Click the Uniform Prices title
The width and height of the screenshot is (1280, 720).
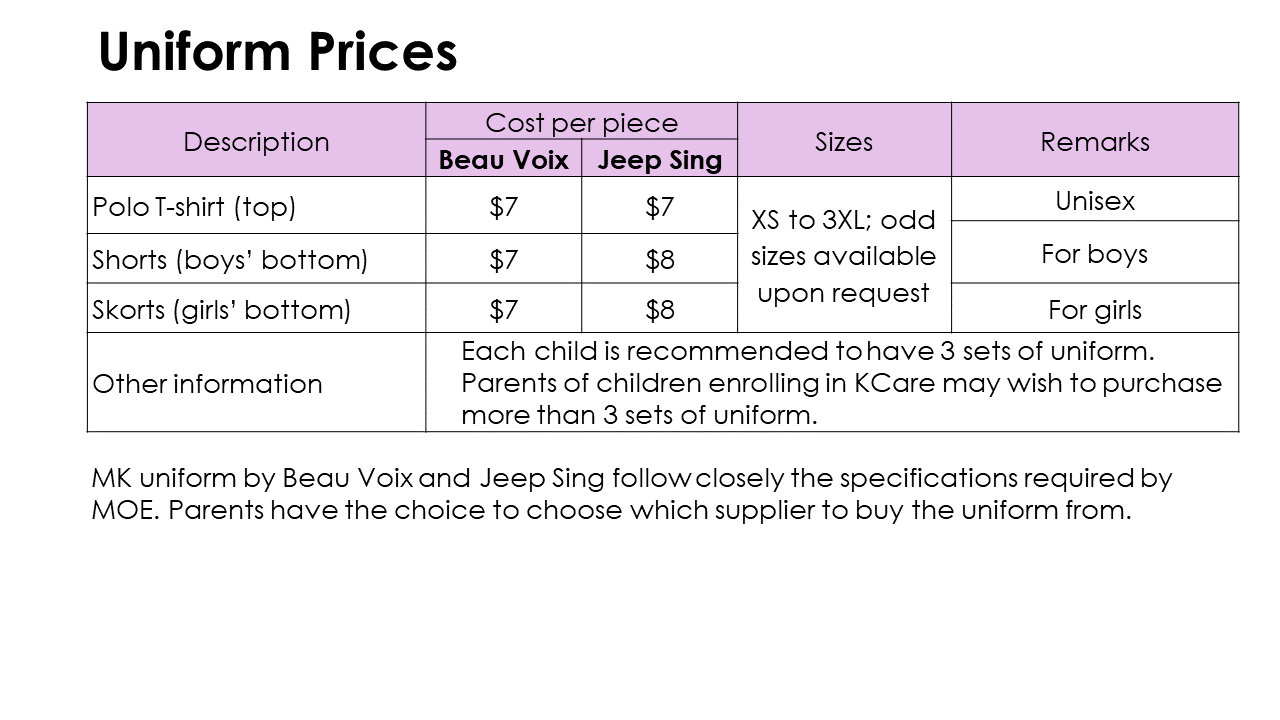pyautogui.click(x=277, y=52)
